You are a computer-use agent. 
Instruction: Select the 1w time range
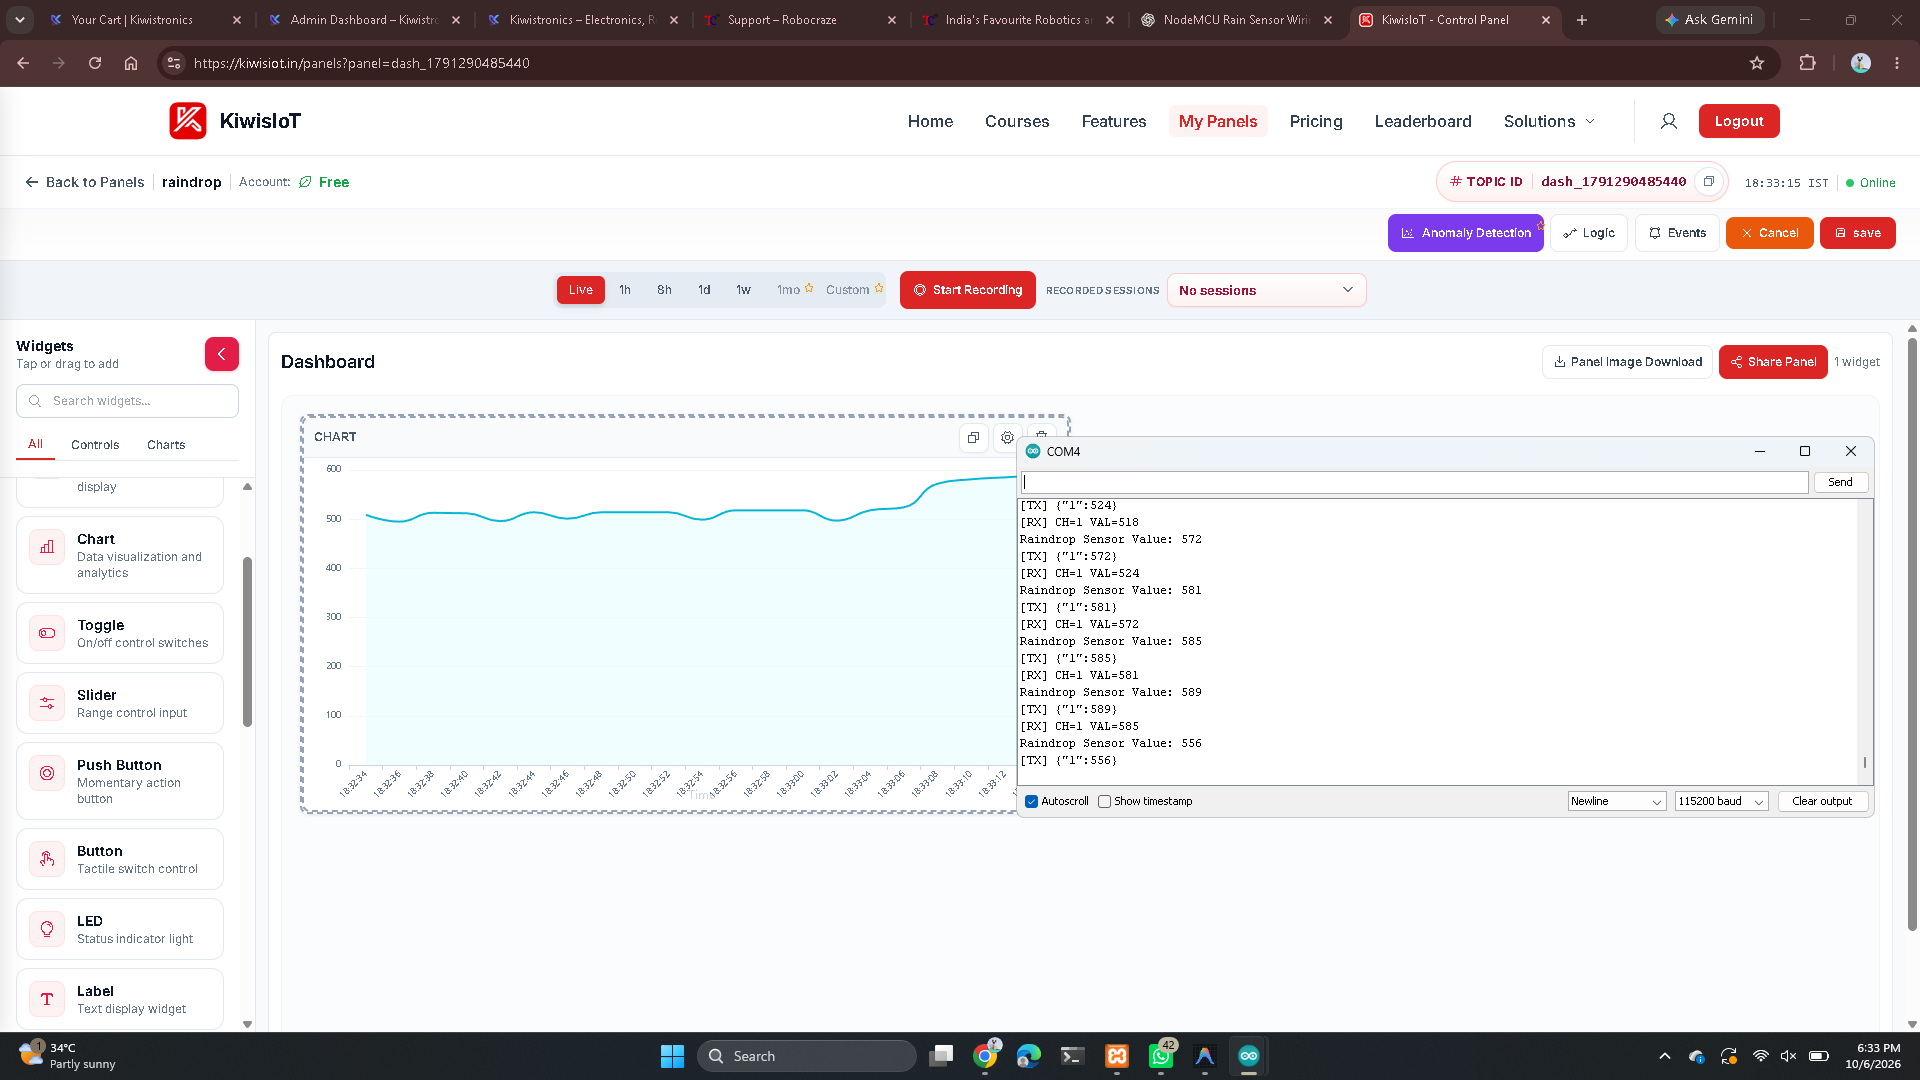743,290
